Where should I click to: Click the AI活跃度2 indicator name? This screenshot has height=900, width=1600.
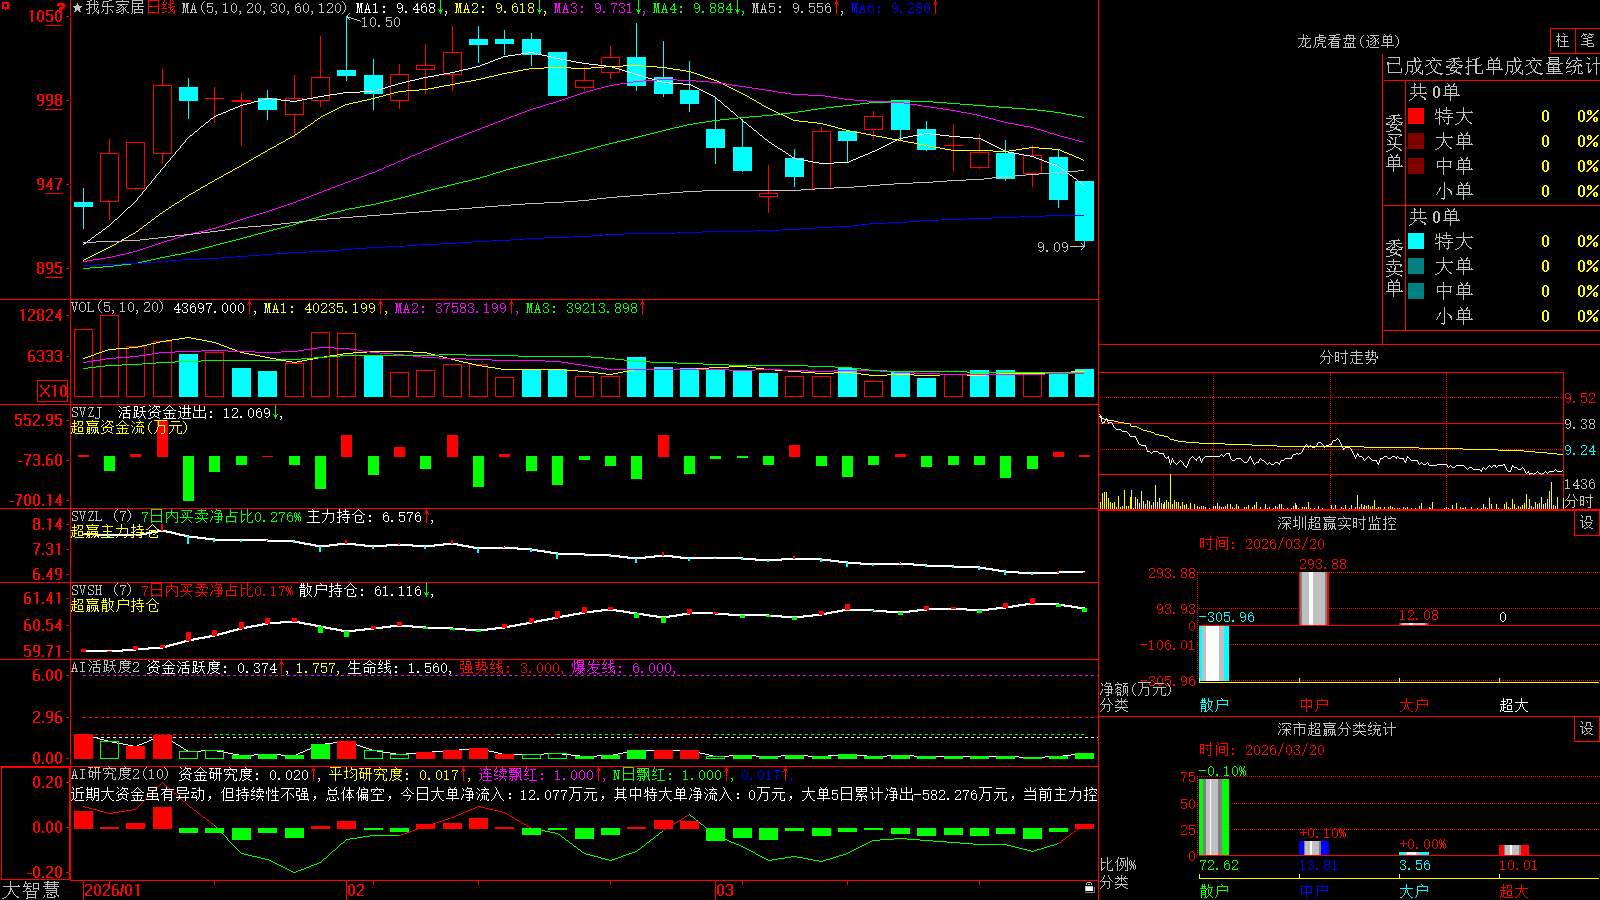106,667
